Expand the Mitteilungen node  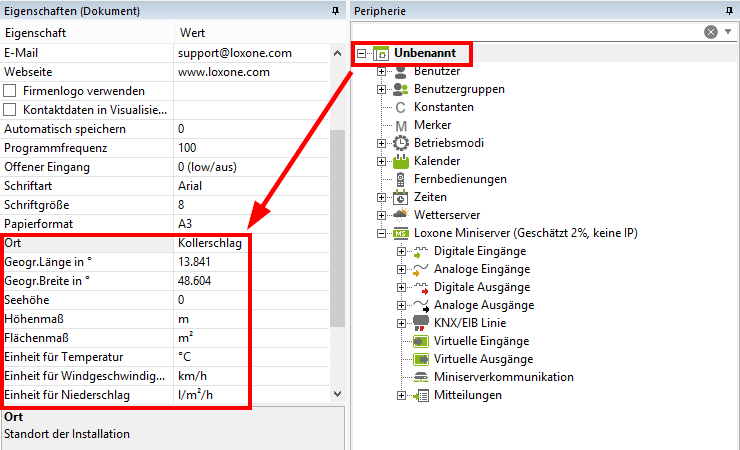click(x=401, y=395)
